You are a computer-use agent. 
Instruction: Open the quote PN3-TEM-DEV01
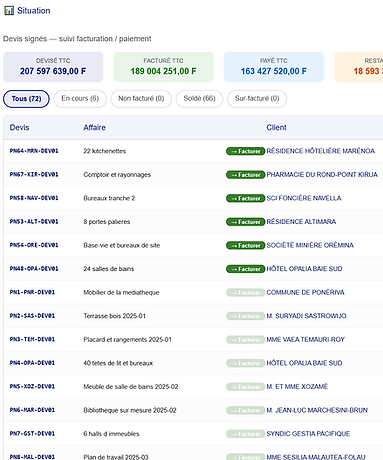tap(32, 339)
